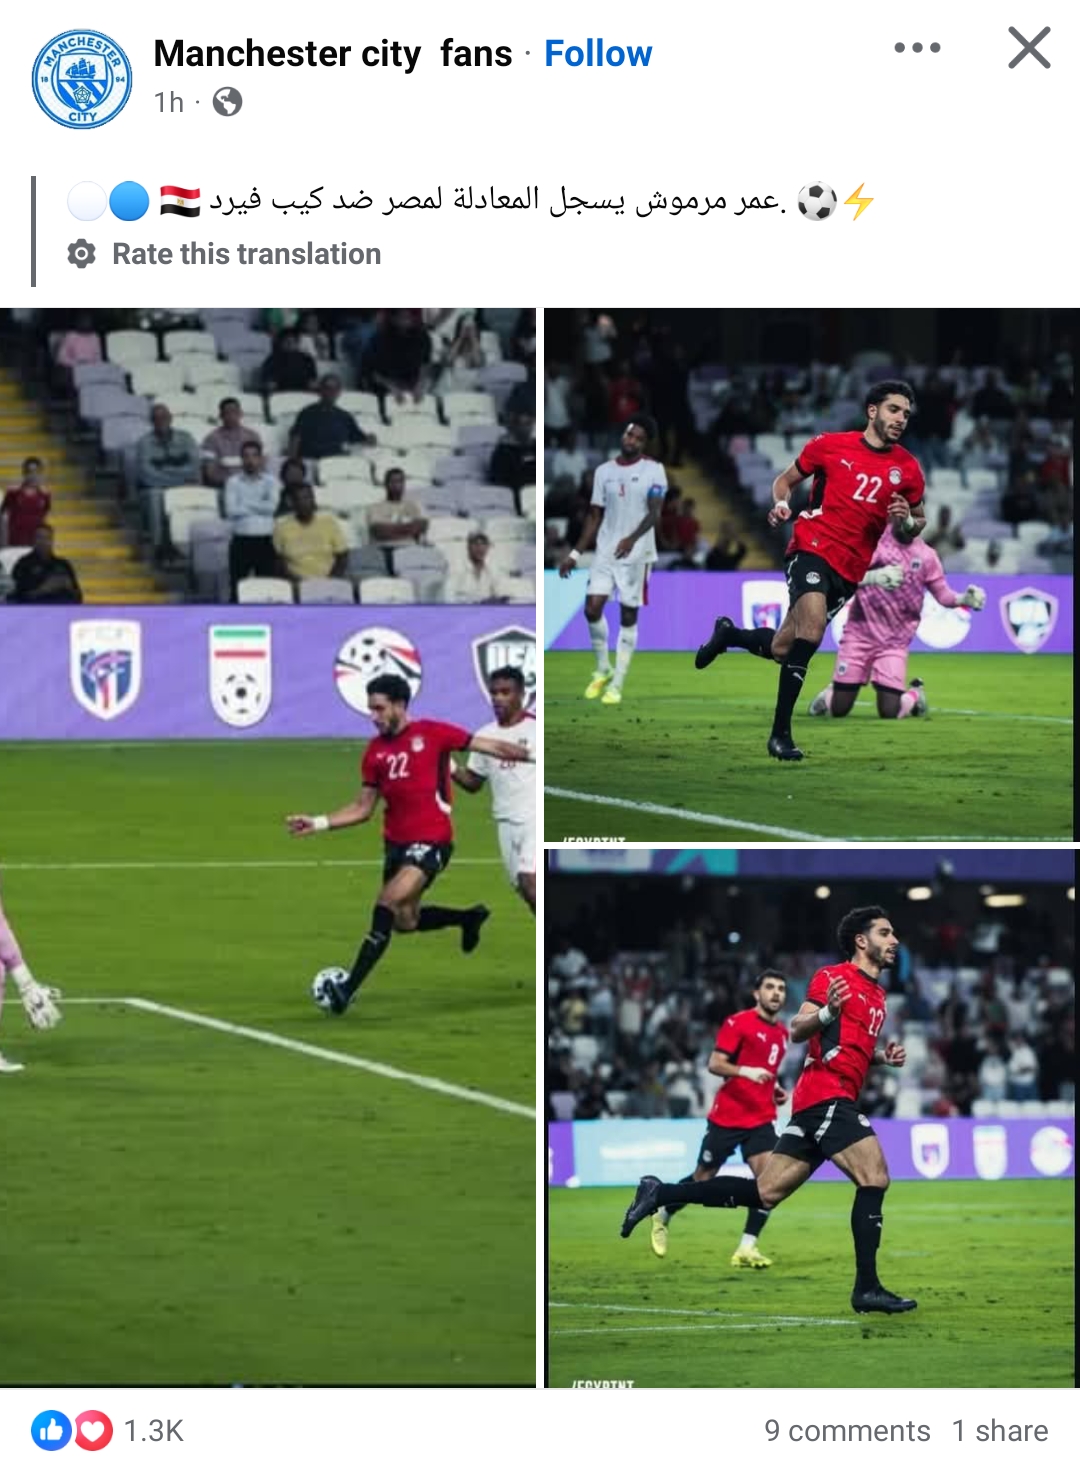
Task: Click the gear icon beside Rate this translation
Action: pos(82,254)
